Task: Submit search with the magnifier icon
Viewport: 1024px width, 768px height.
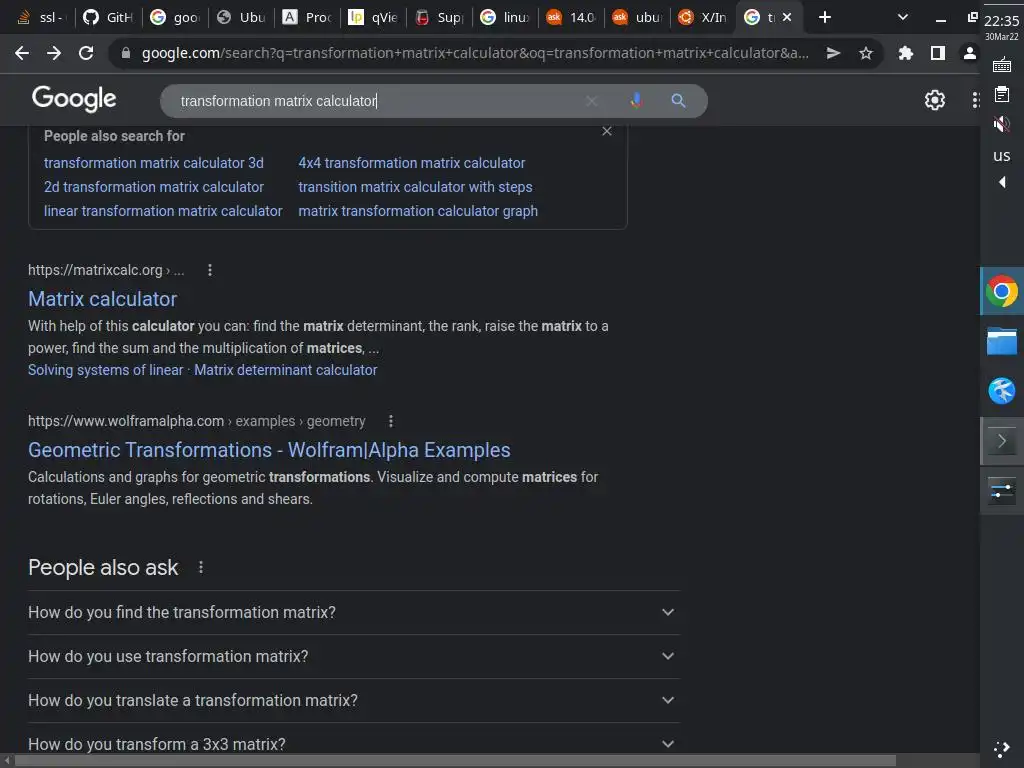Action: point(679,101)
